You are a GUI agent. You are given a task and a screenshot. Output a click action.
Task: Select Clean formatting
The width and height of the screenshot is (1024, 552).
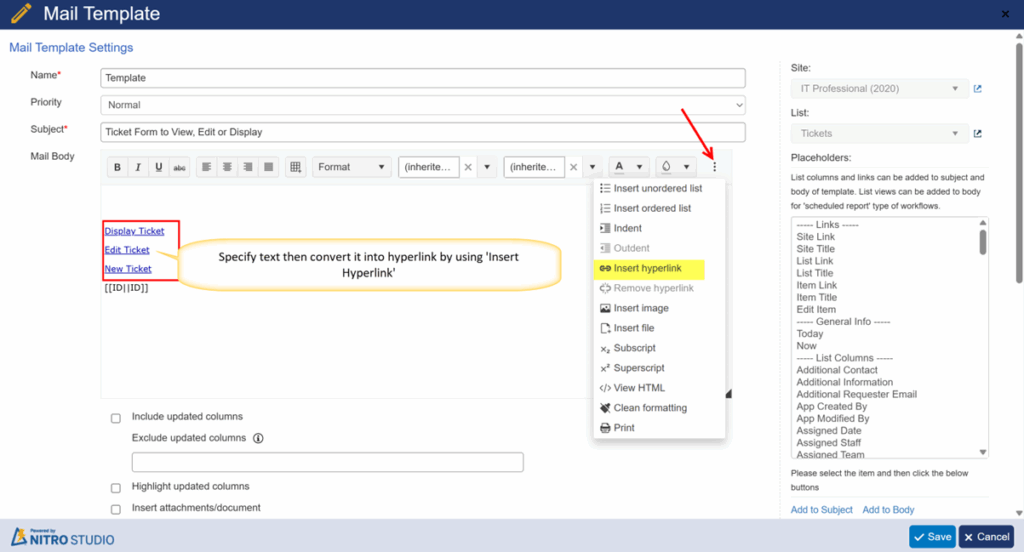click(x=659, y=408)
